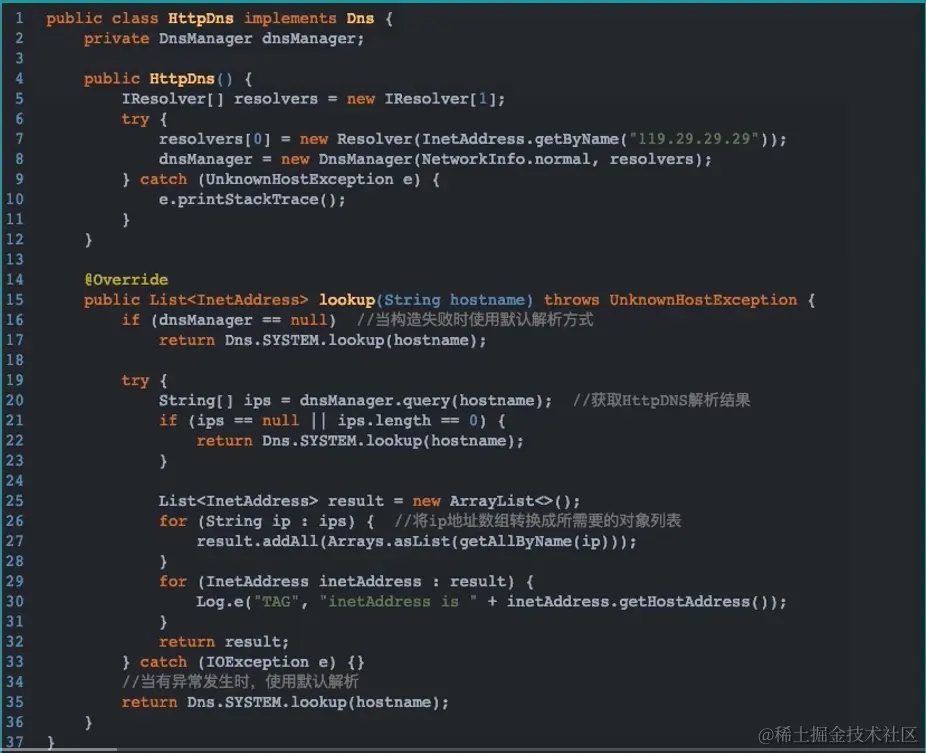Click the string "TAG" on line 30
This screenshot has width=926, height=753.
[x=276, y=602]
